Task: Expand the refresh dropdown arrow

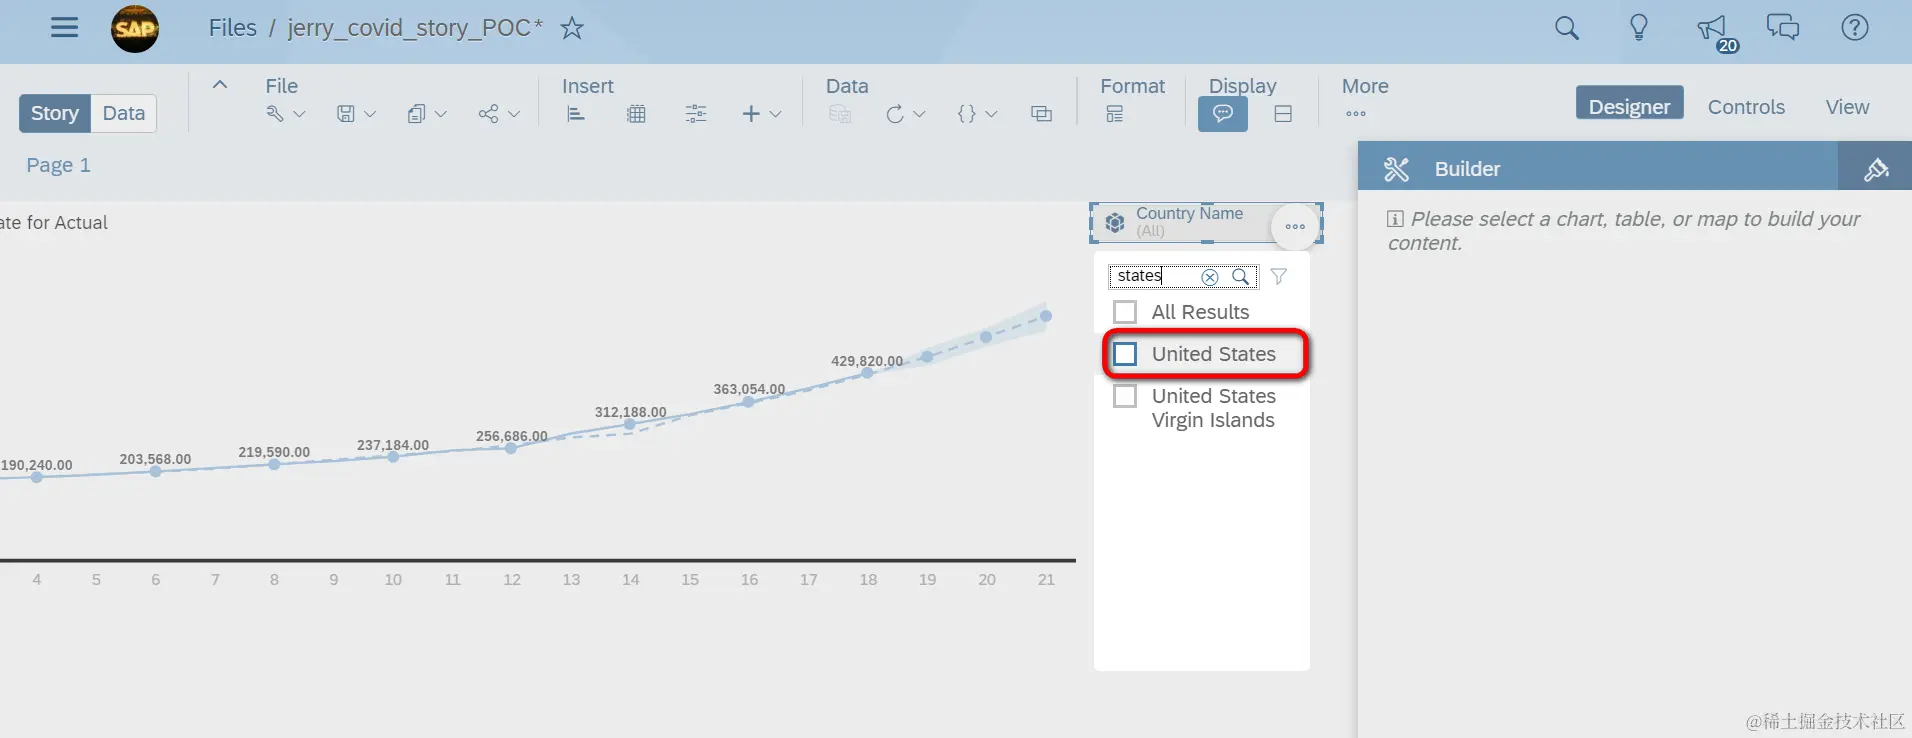Action: point(919,114)
